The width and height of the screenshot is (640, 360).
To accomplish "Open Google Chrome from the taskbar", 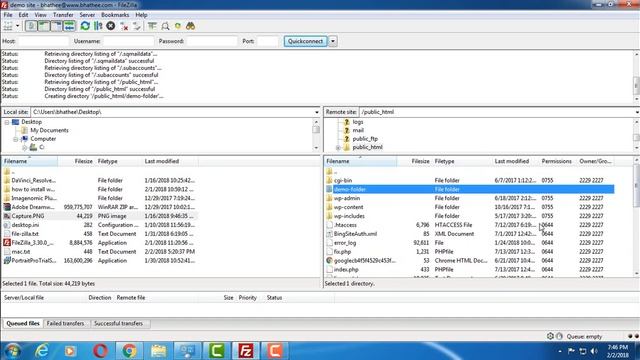I will coord(129,351).
